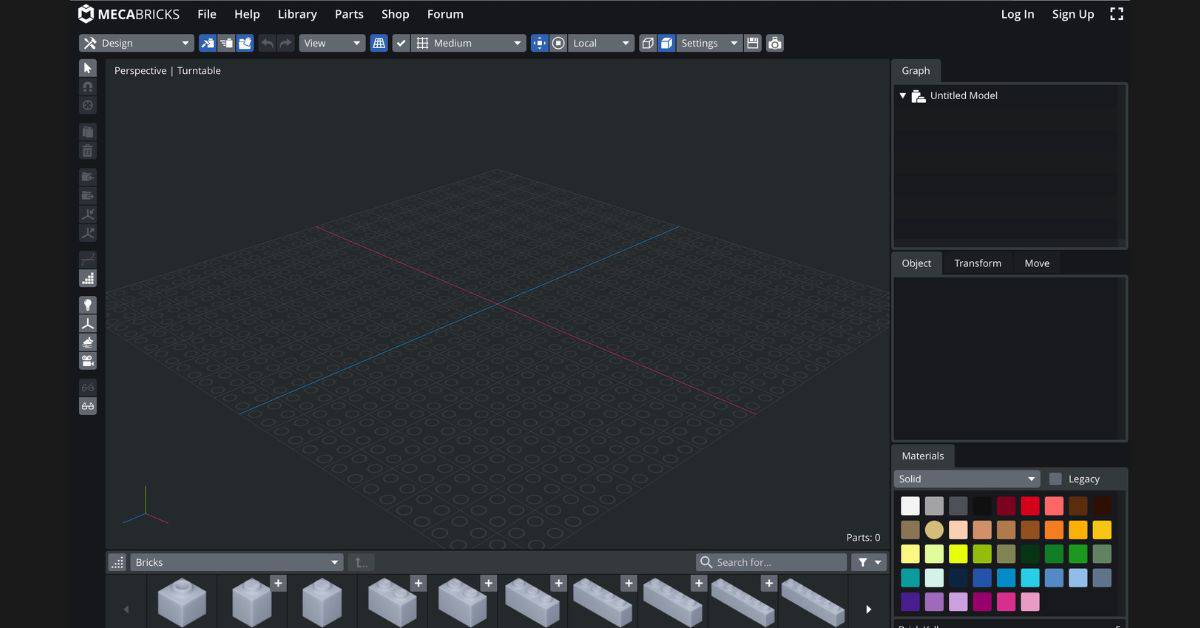Image resolution: width=1200 pixels, height=628 pixels.
Task: Click the fullscreen icon at top right
Action: coord(1117,14)
